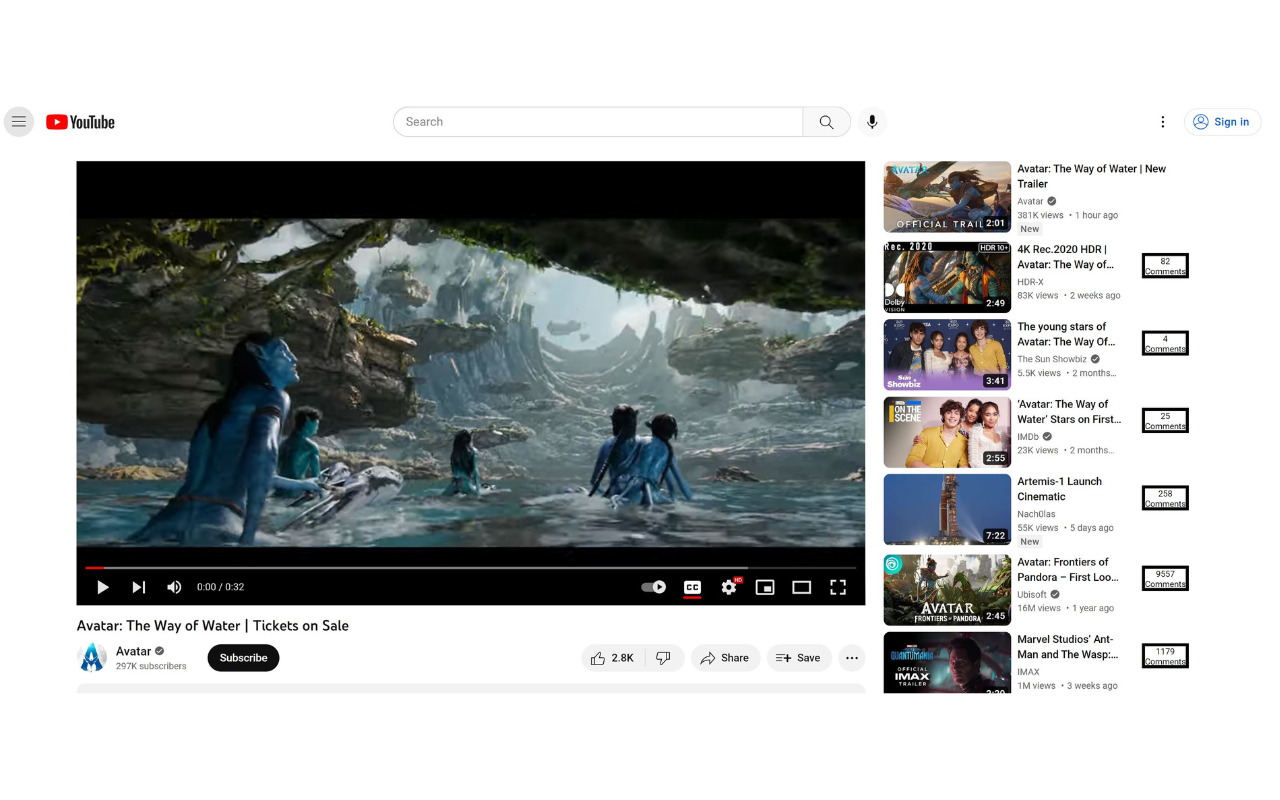Click the 9557 Comments box
The height and width of the screenshot is (800, 1280).
(x=1165, y=578)
